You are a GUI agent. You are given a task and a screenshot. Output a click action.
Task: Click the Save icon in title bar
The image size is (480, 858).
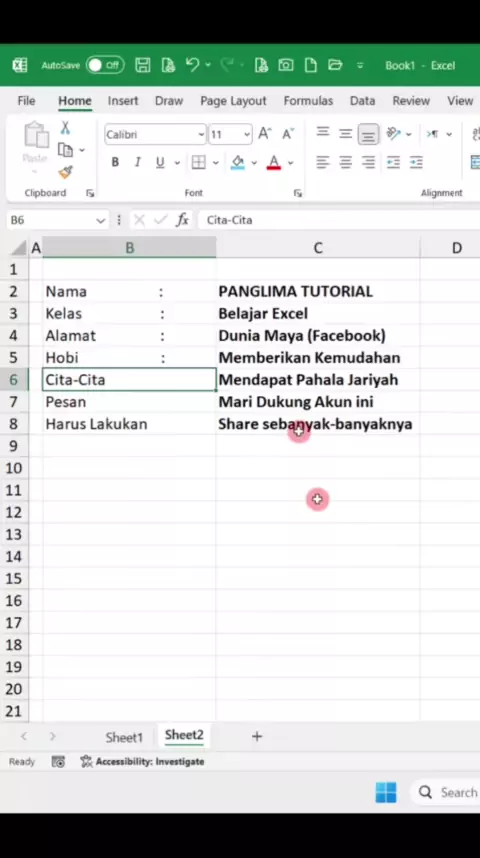pyautogui.click(x=143, y=66)
